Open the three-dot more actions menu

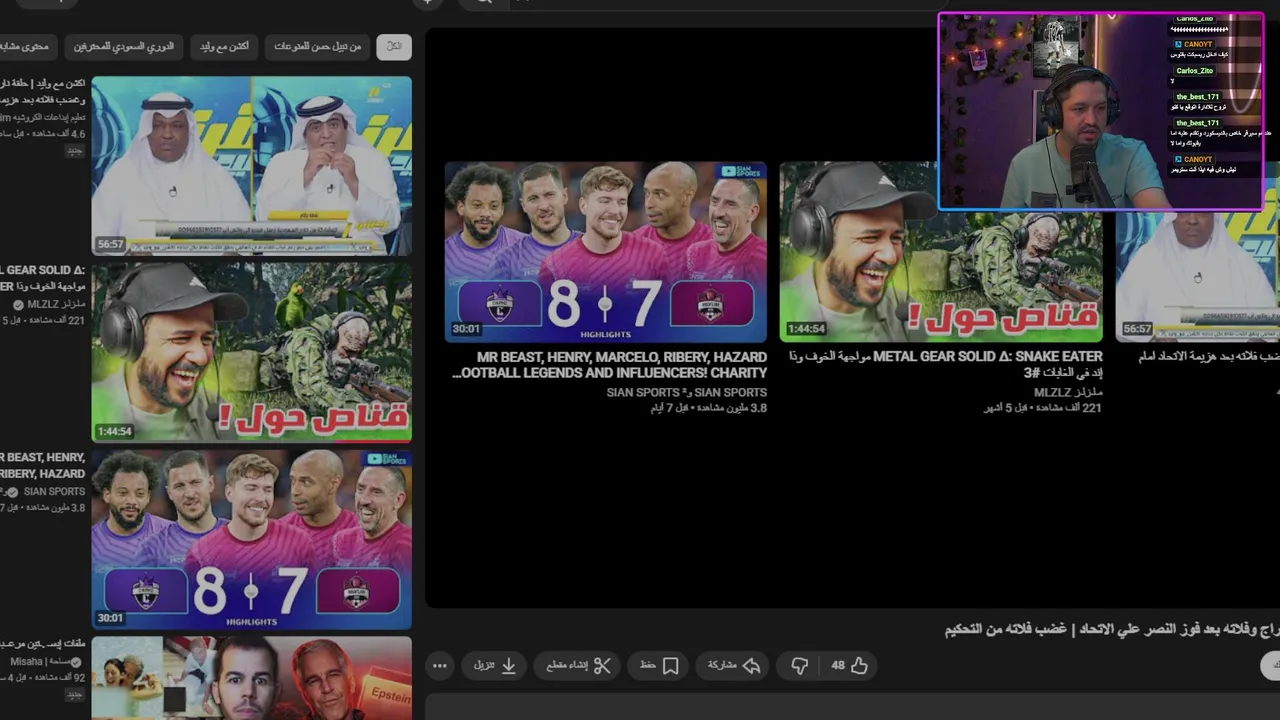click(439, 665)
